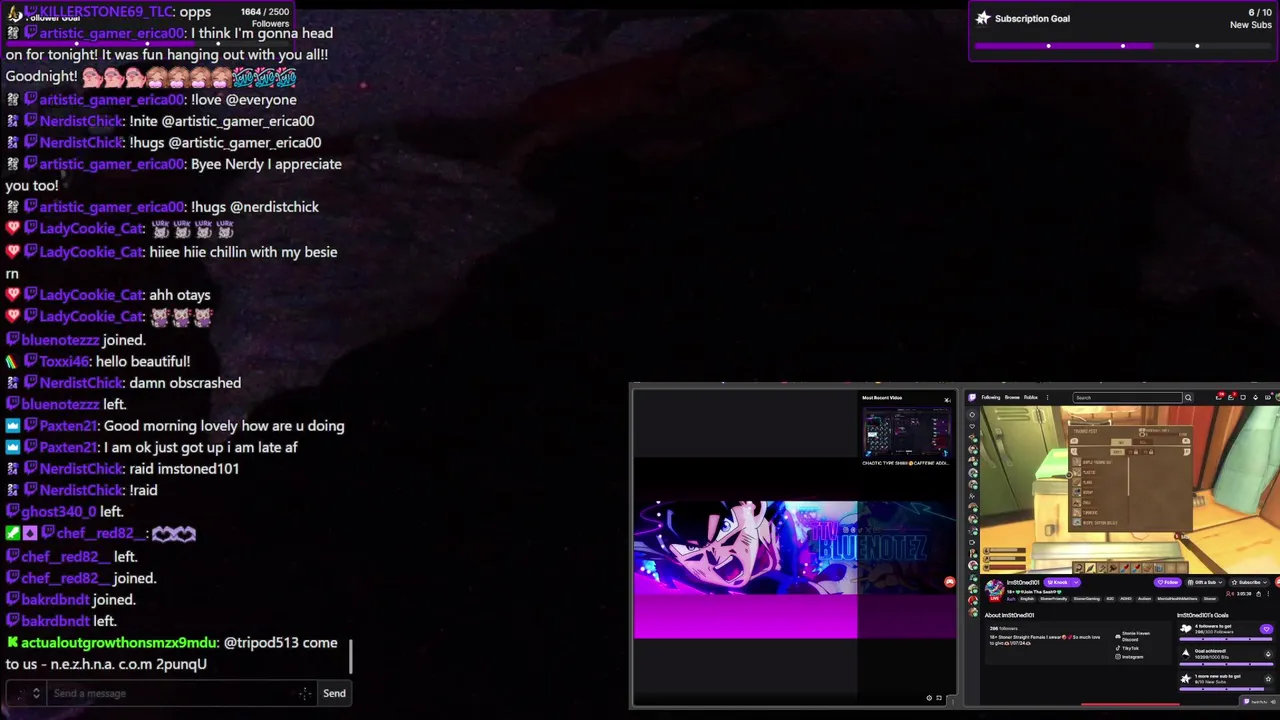Open Following tab in Twitch window

(991, 397)
